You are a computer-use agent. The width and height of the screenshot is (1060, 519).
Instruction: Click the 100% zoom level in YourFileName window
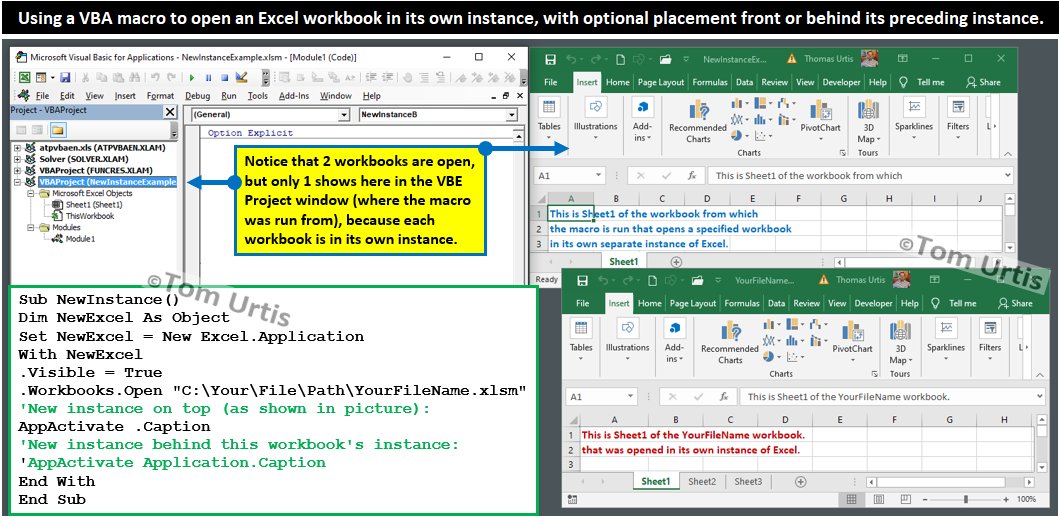point(1026,499)
